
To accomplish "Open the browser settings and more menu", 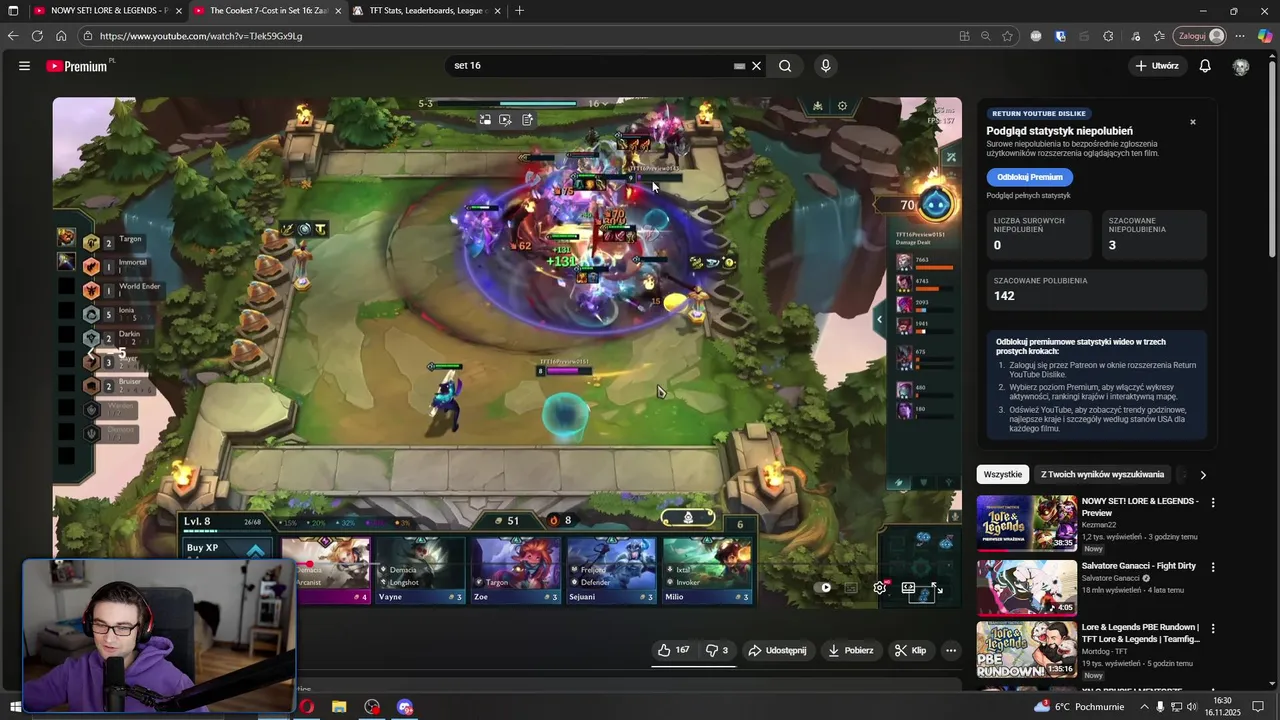I will [1240, 36].
